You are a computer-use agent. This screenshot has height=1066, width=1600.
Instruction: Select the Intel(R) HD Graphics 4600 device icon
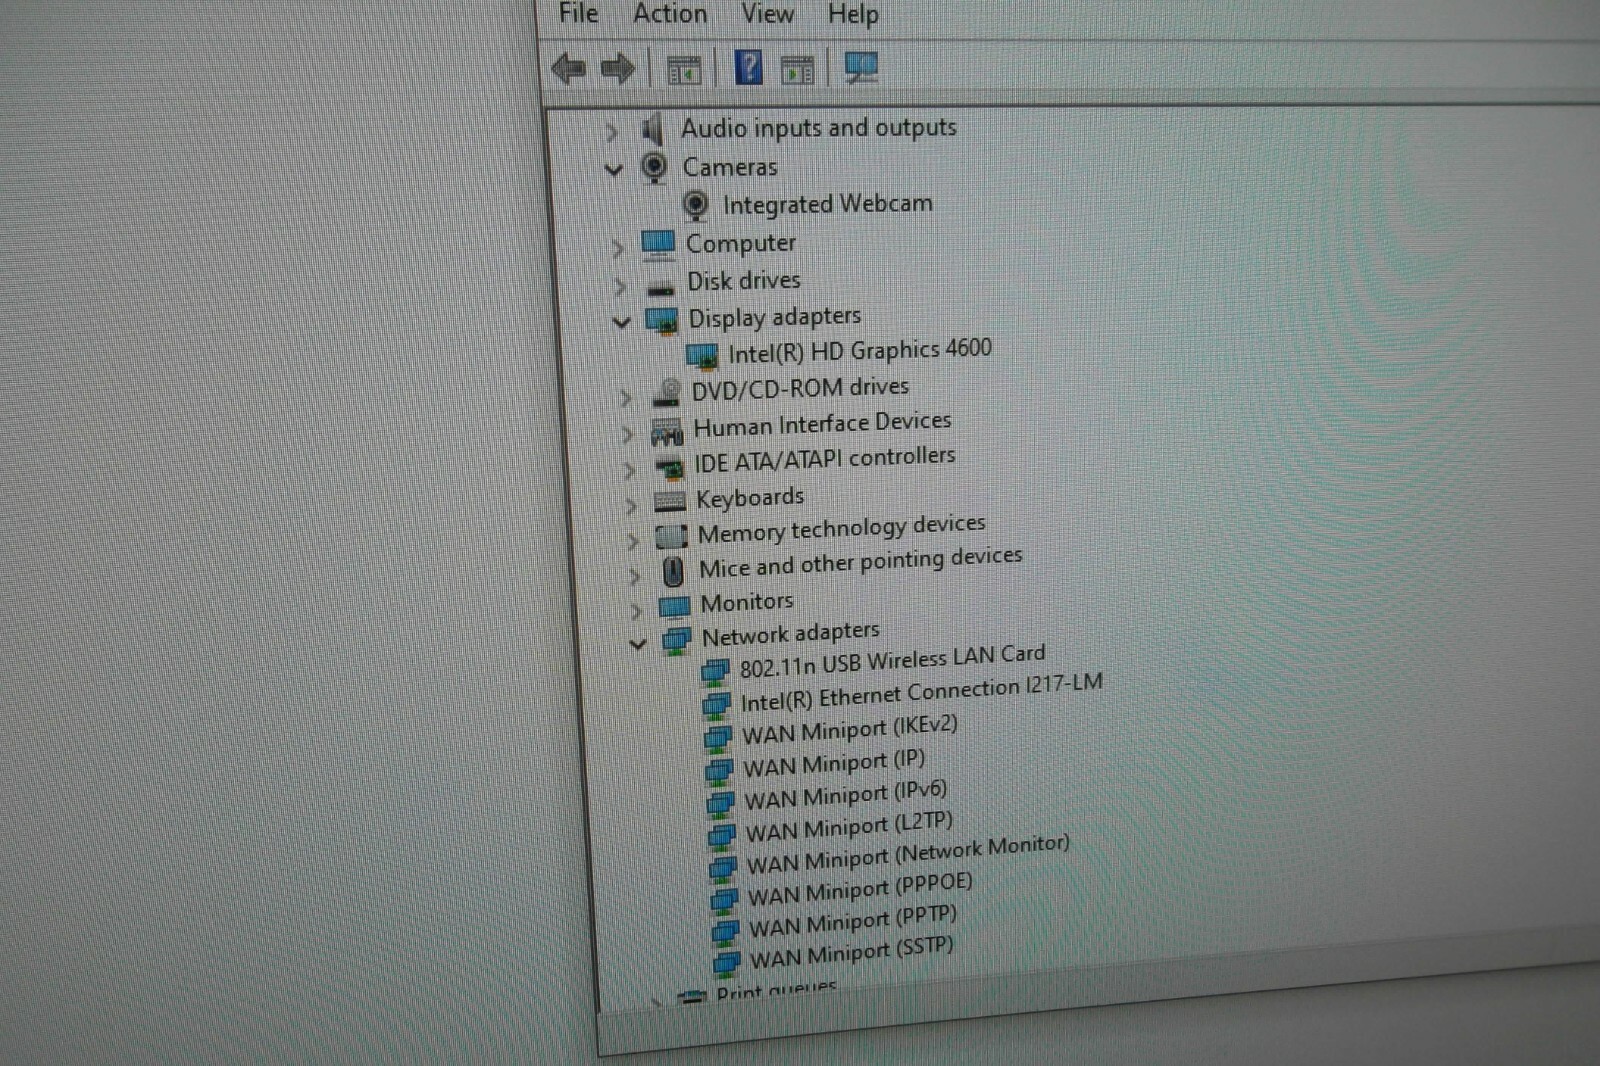tap(702, 357)
